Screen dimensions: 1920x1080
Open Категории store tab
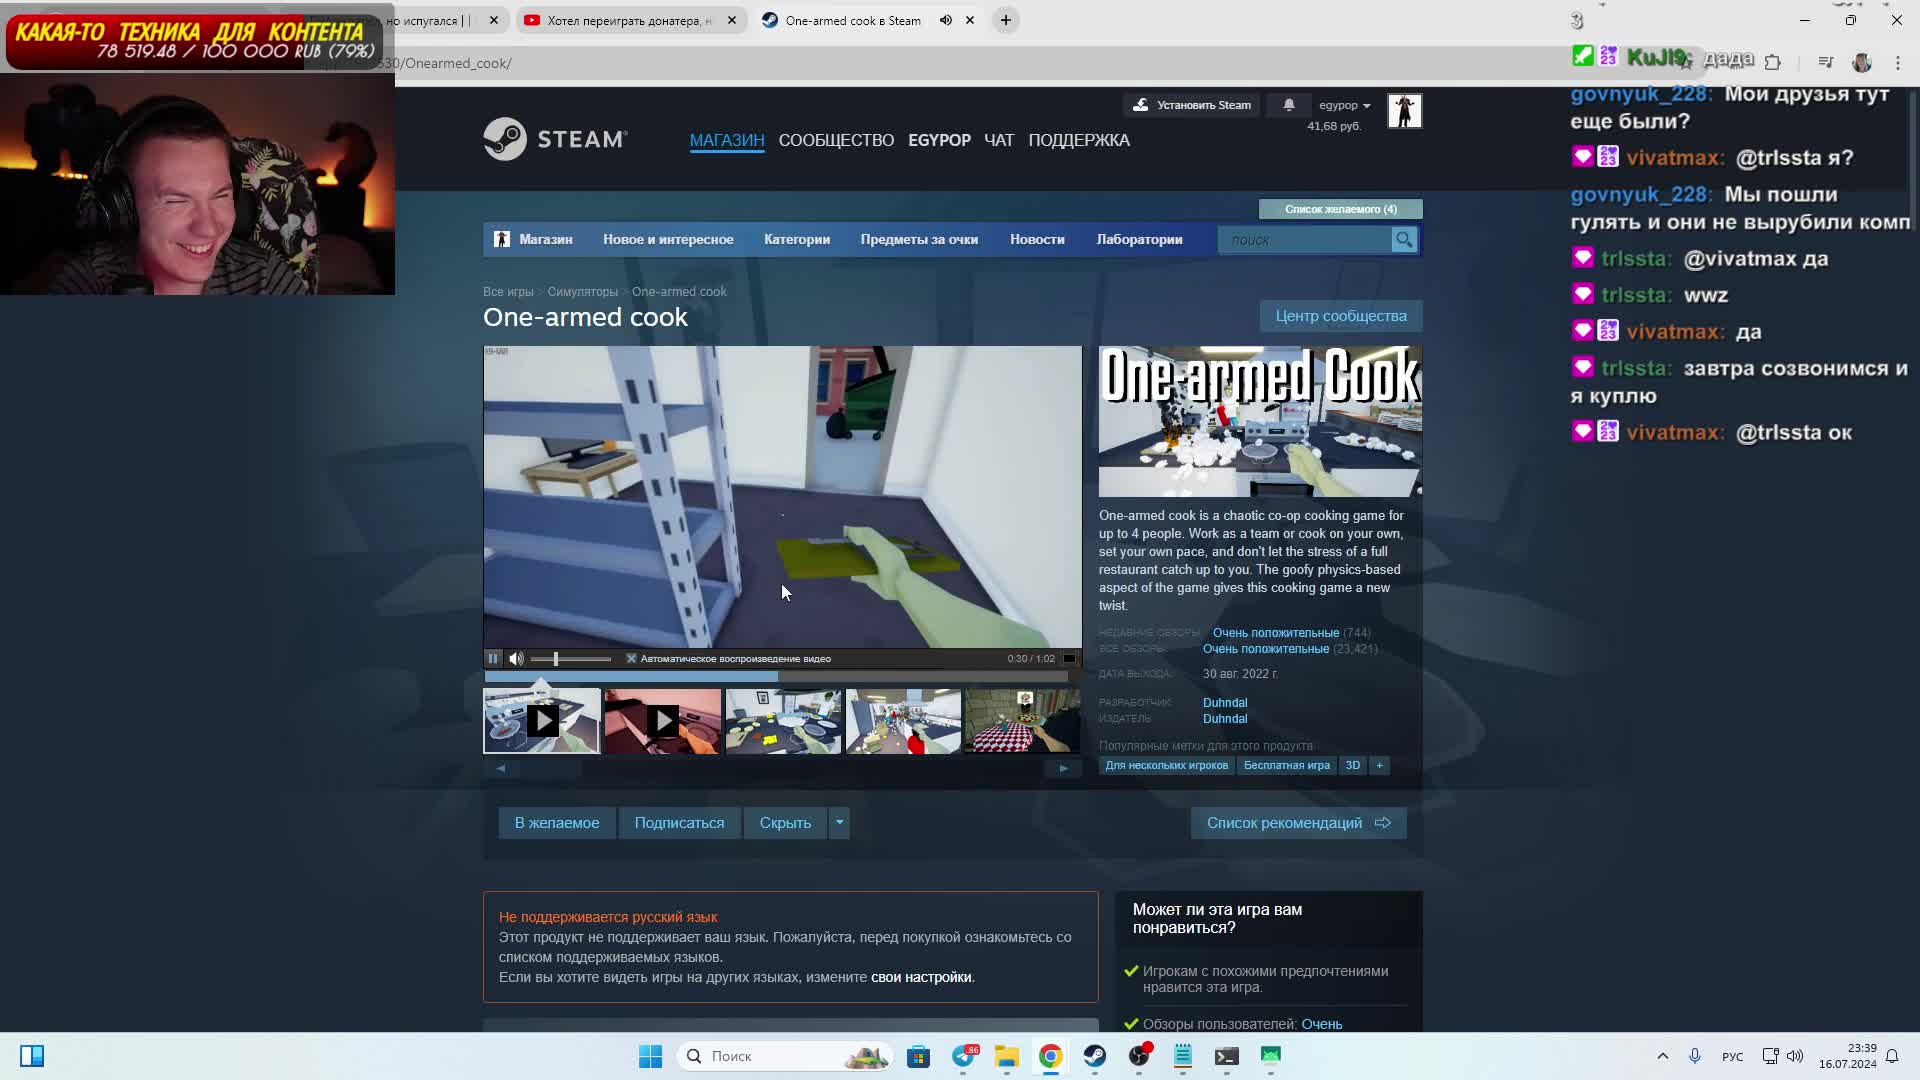tap(797, 240)
